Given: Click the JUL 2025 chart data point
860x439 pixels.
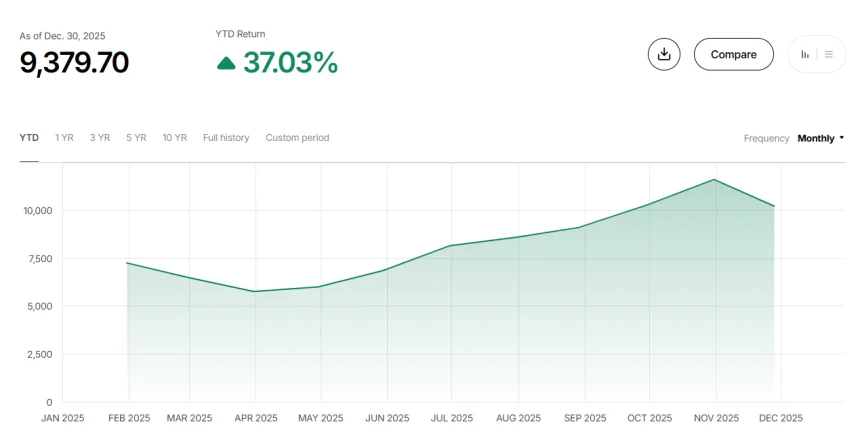Looking at the screenshot, I should pos(450,246).
